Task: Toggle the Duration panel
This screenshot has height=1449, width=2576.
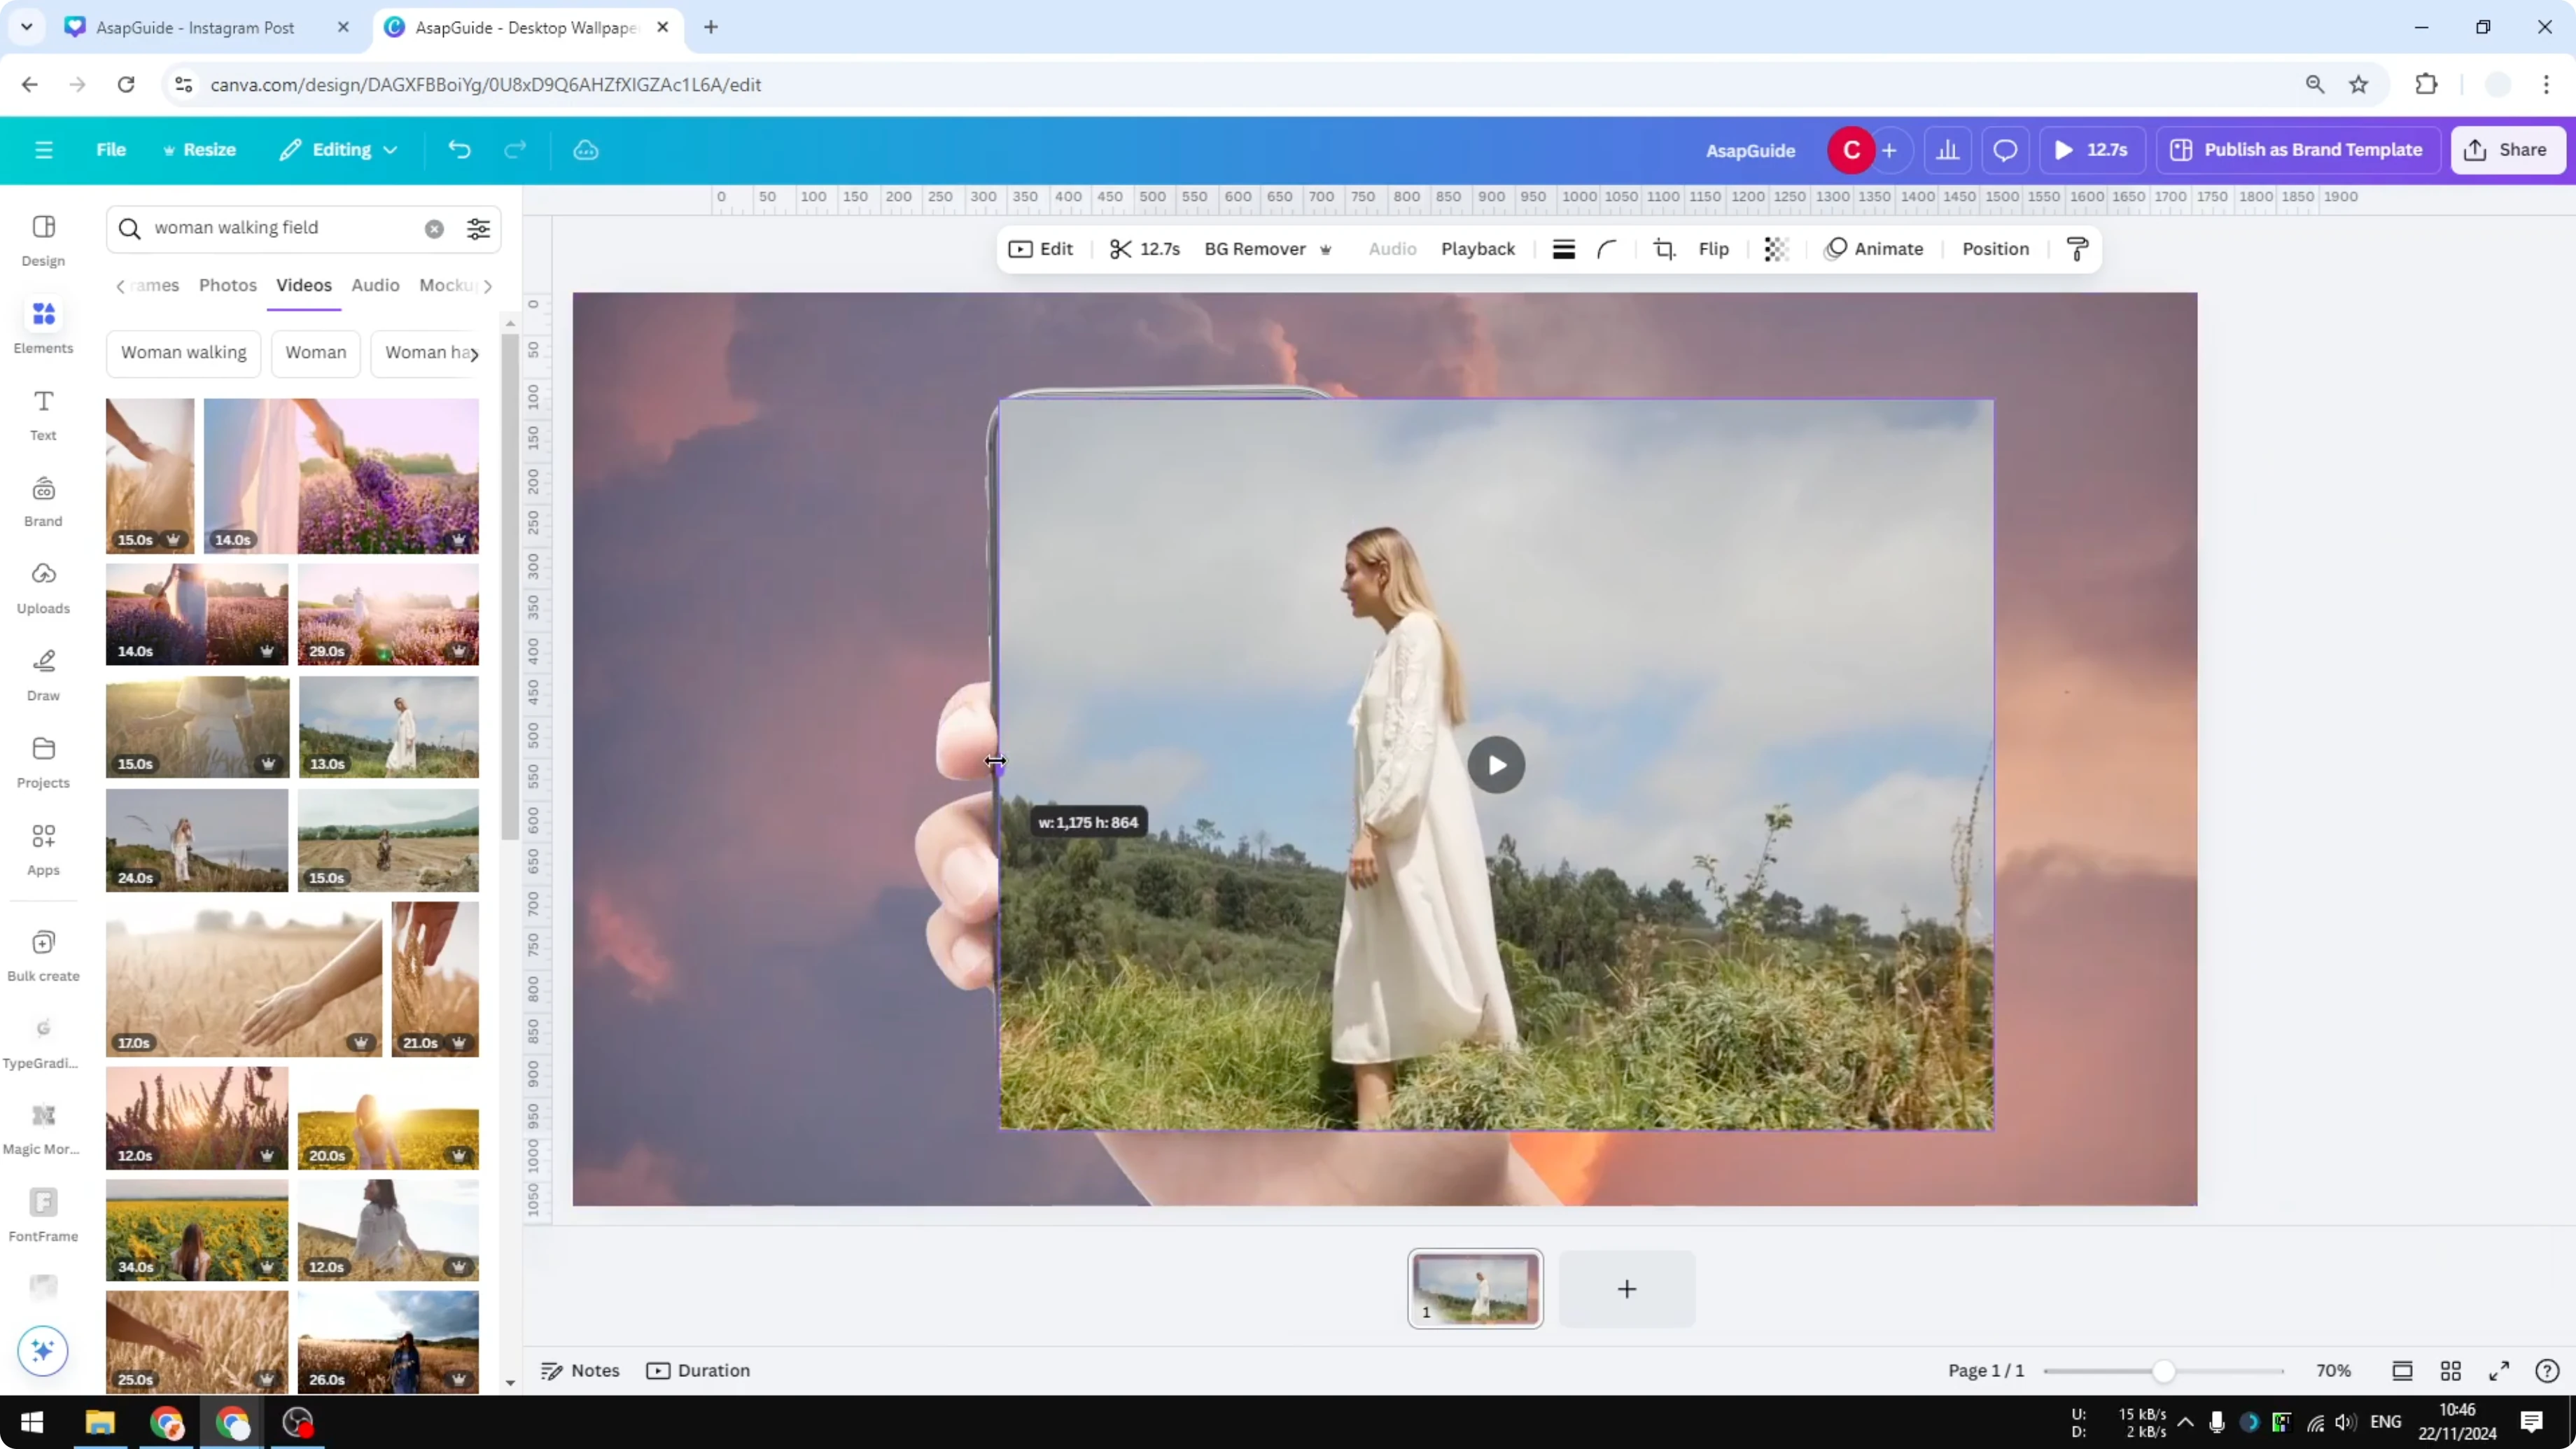Action: (x=698, y=1370)
